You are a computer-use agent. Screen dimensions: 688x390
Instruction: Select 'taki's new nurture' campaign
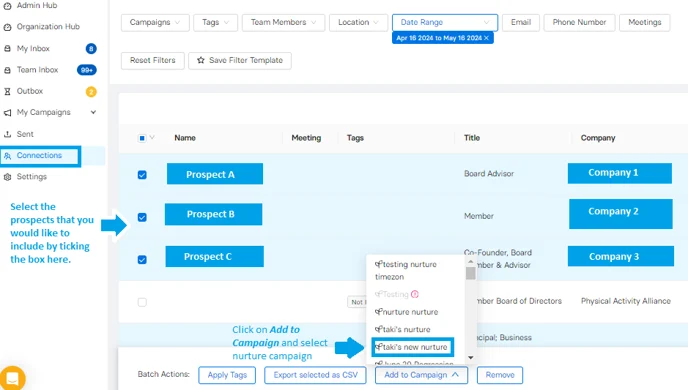pyautogui.click(x=412, y=347)
